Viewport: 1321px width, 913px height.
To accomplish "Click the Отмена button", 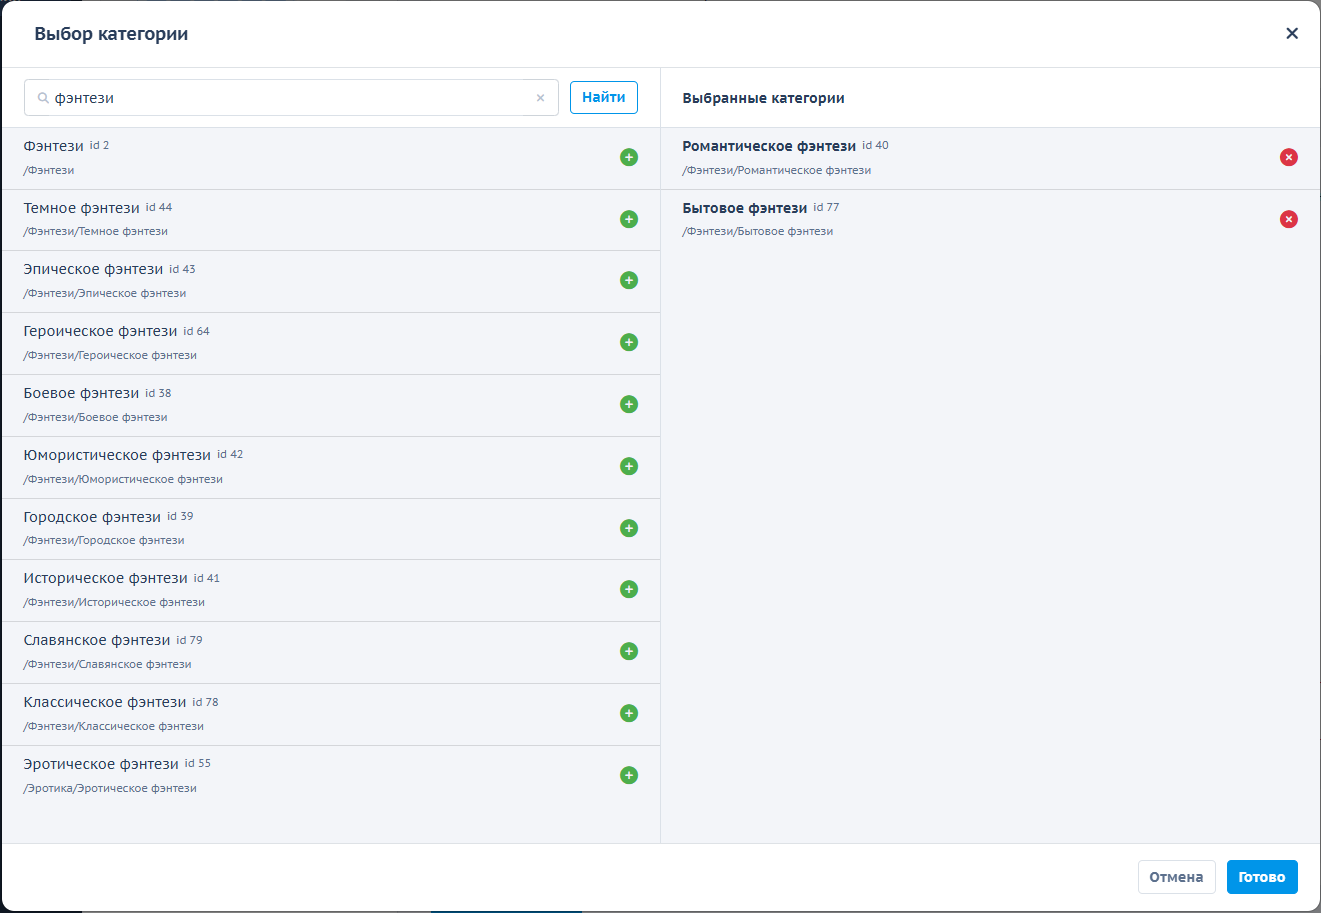I will click(x=1176, y=877).
